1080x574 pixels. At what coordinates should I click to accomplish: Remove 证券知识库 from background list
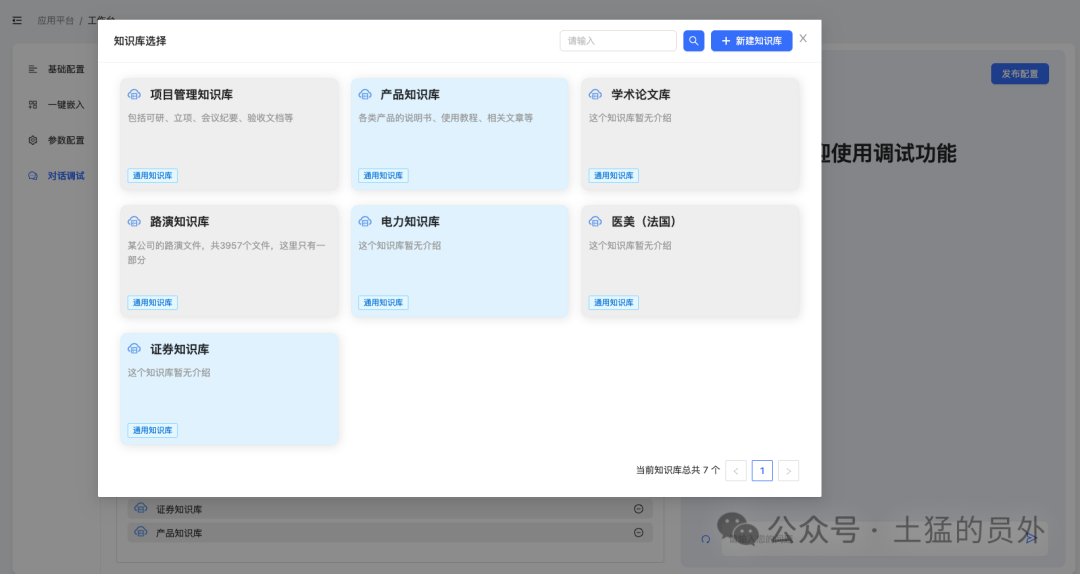tap(638, 509)
